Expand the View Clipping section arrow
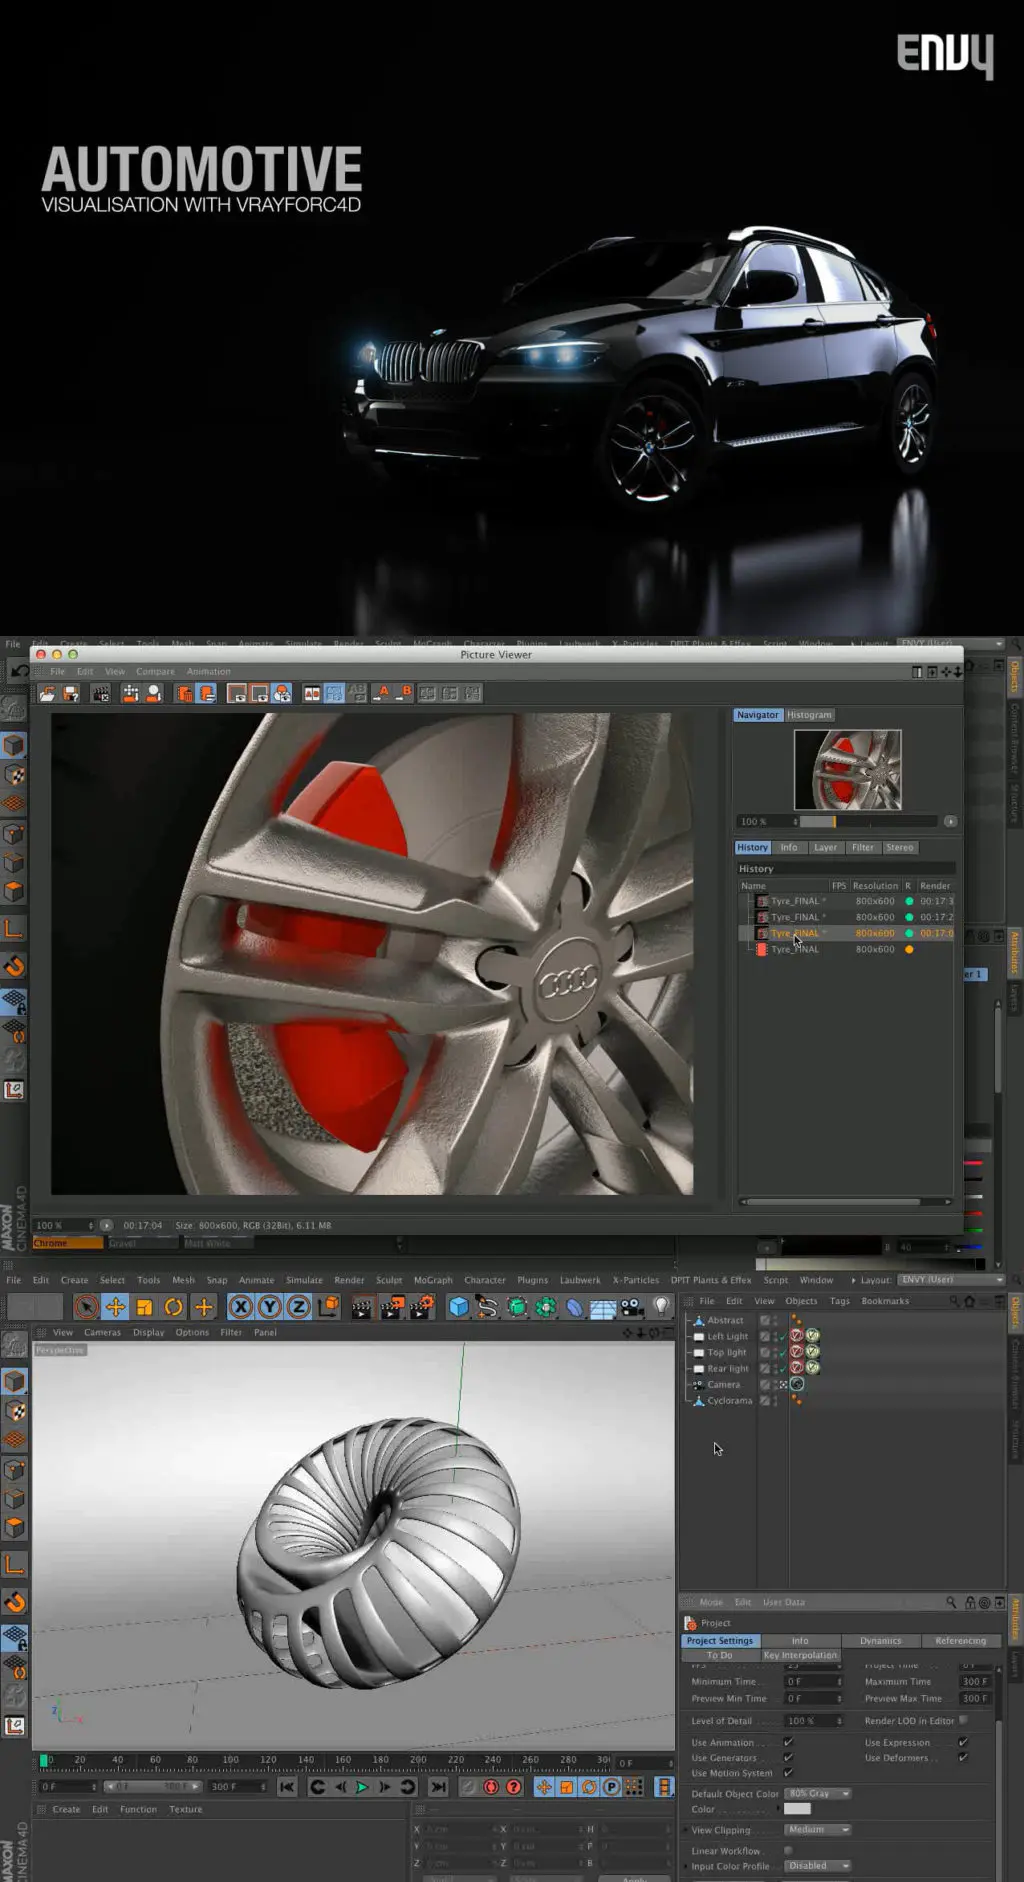This screenshot has width=1024, height=1882. point(684,1830)
